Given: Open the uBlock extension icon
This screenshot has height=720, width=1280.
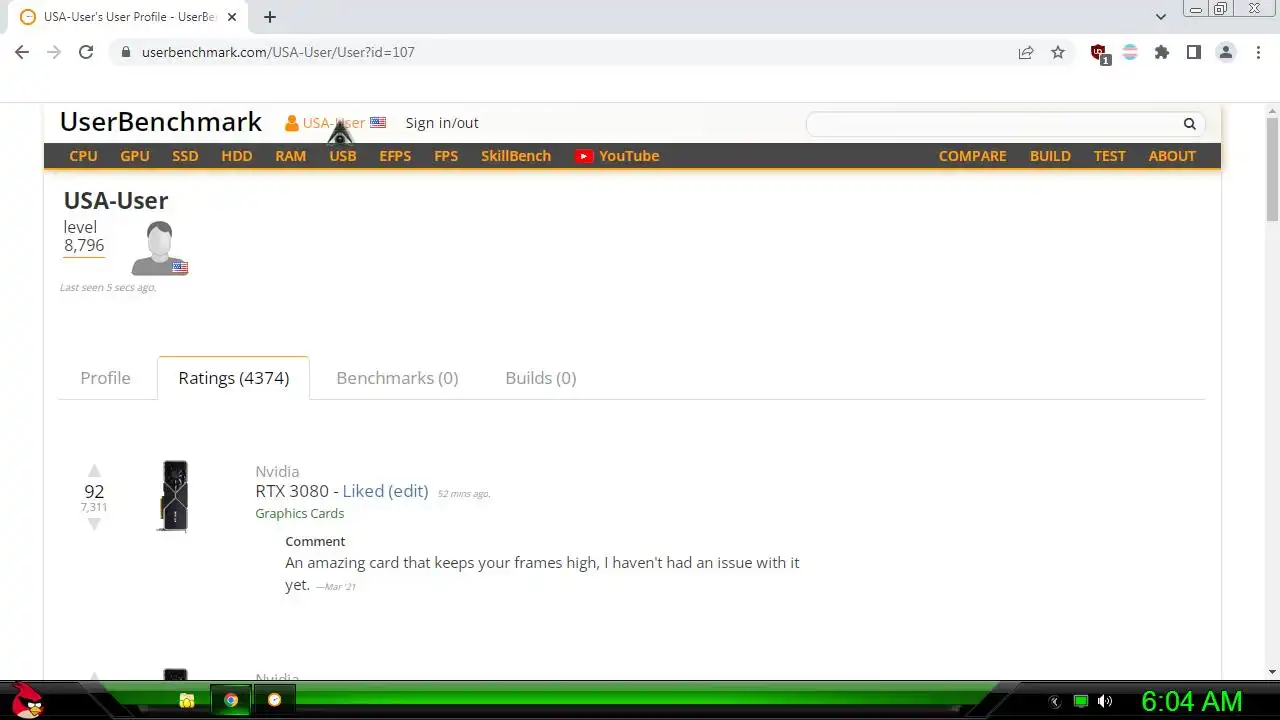Looking at the screenshot, I should pyautogui.click(x=1099, y=53).
